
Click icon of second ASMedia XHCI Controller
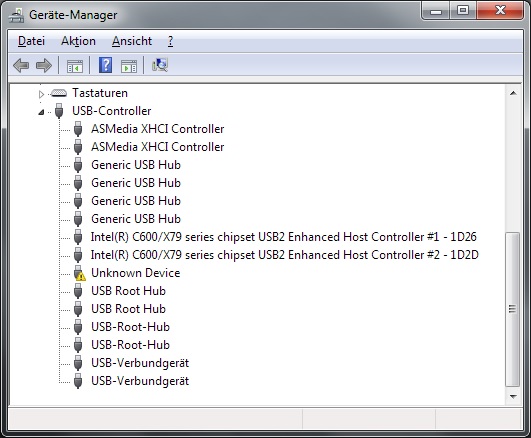(x=78, y=147)
